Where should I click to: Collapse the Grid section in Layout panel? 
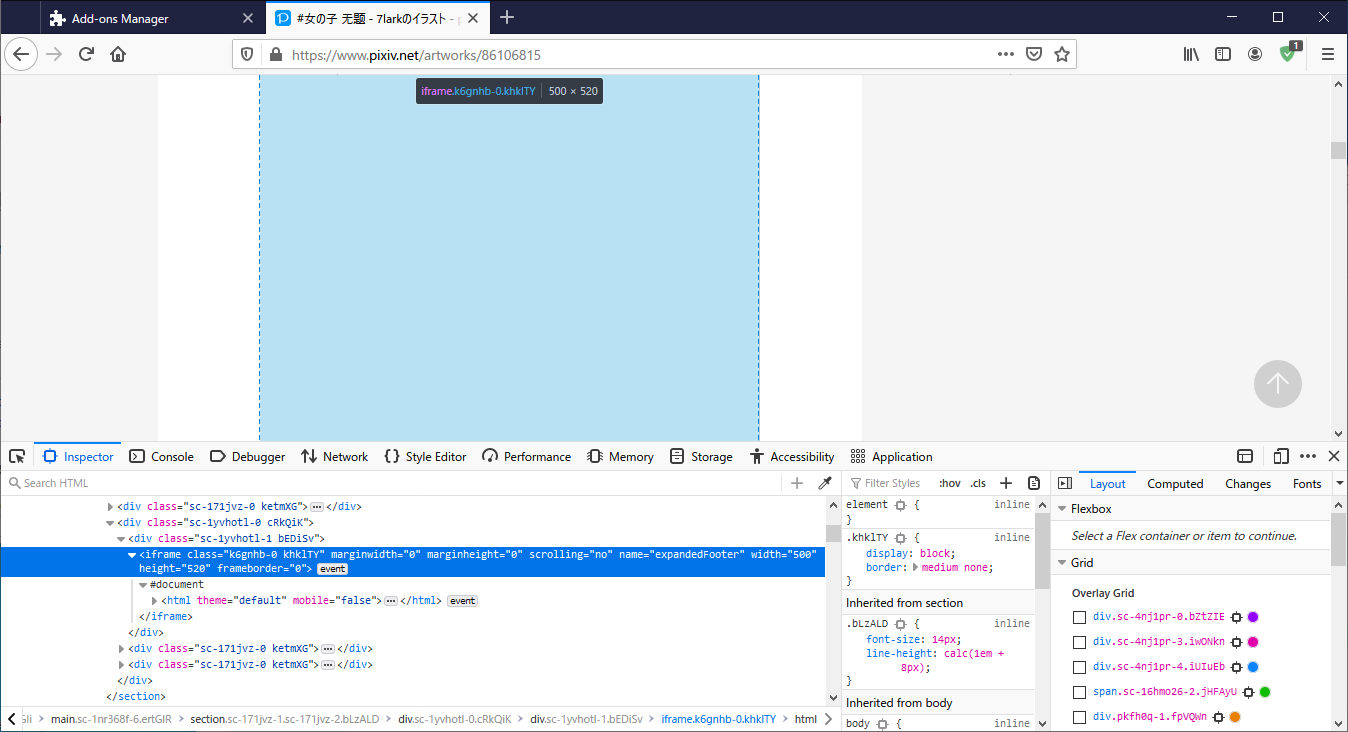(x=1061, y=562)
